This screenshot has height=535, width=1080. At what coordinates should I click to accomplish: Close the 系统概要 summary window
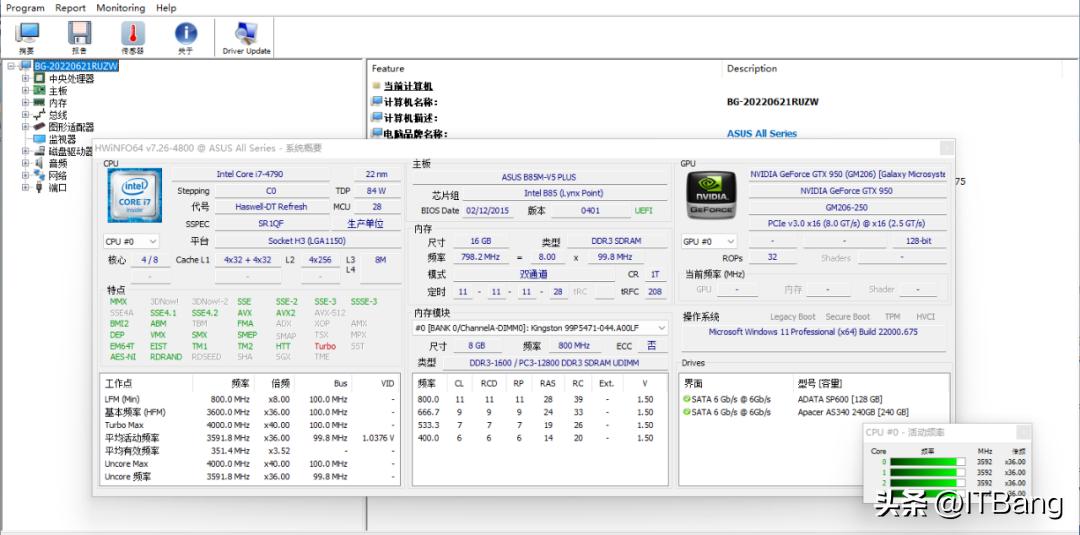click(947, 148)
